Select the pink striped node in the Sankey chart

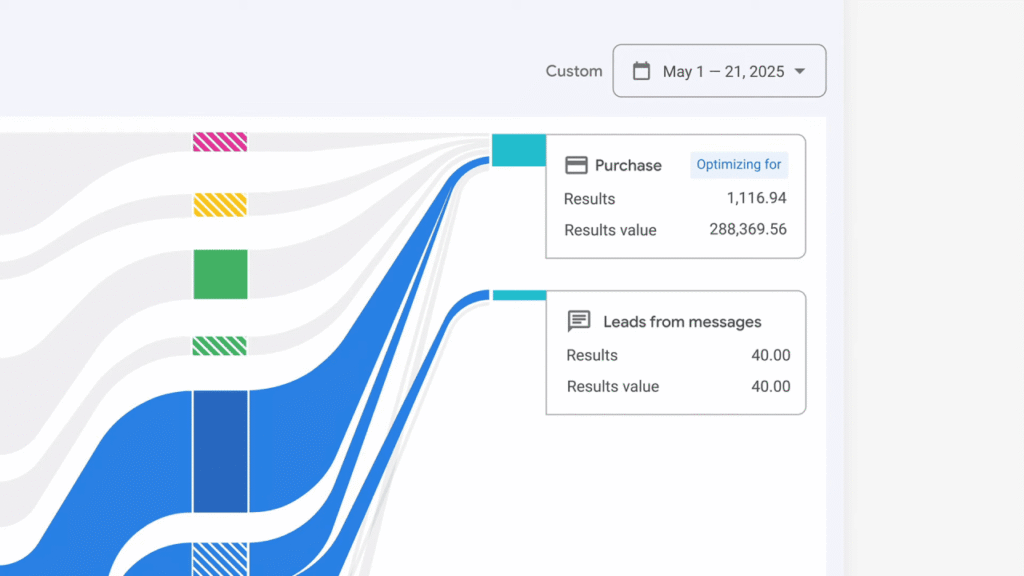tap(220, 142)
